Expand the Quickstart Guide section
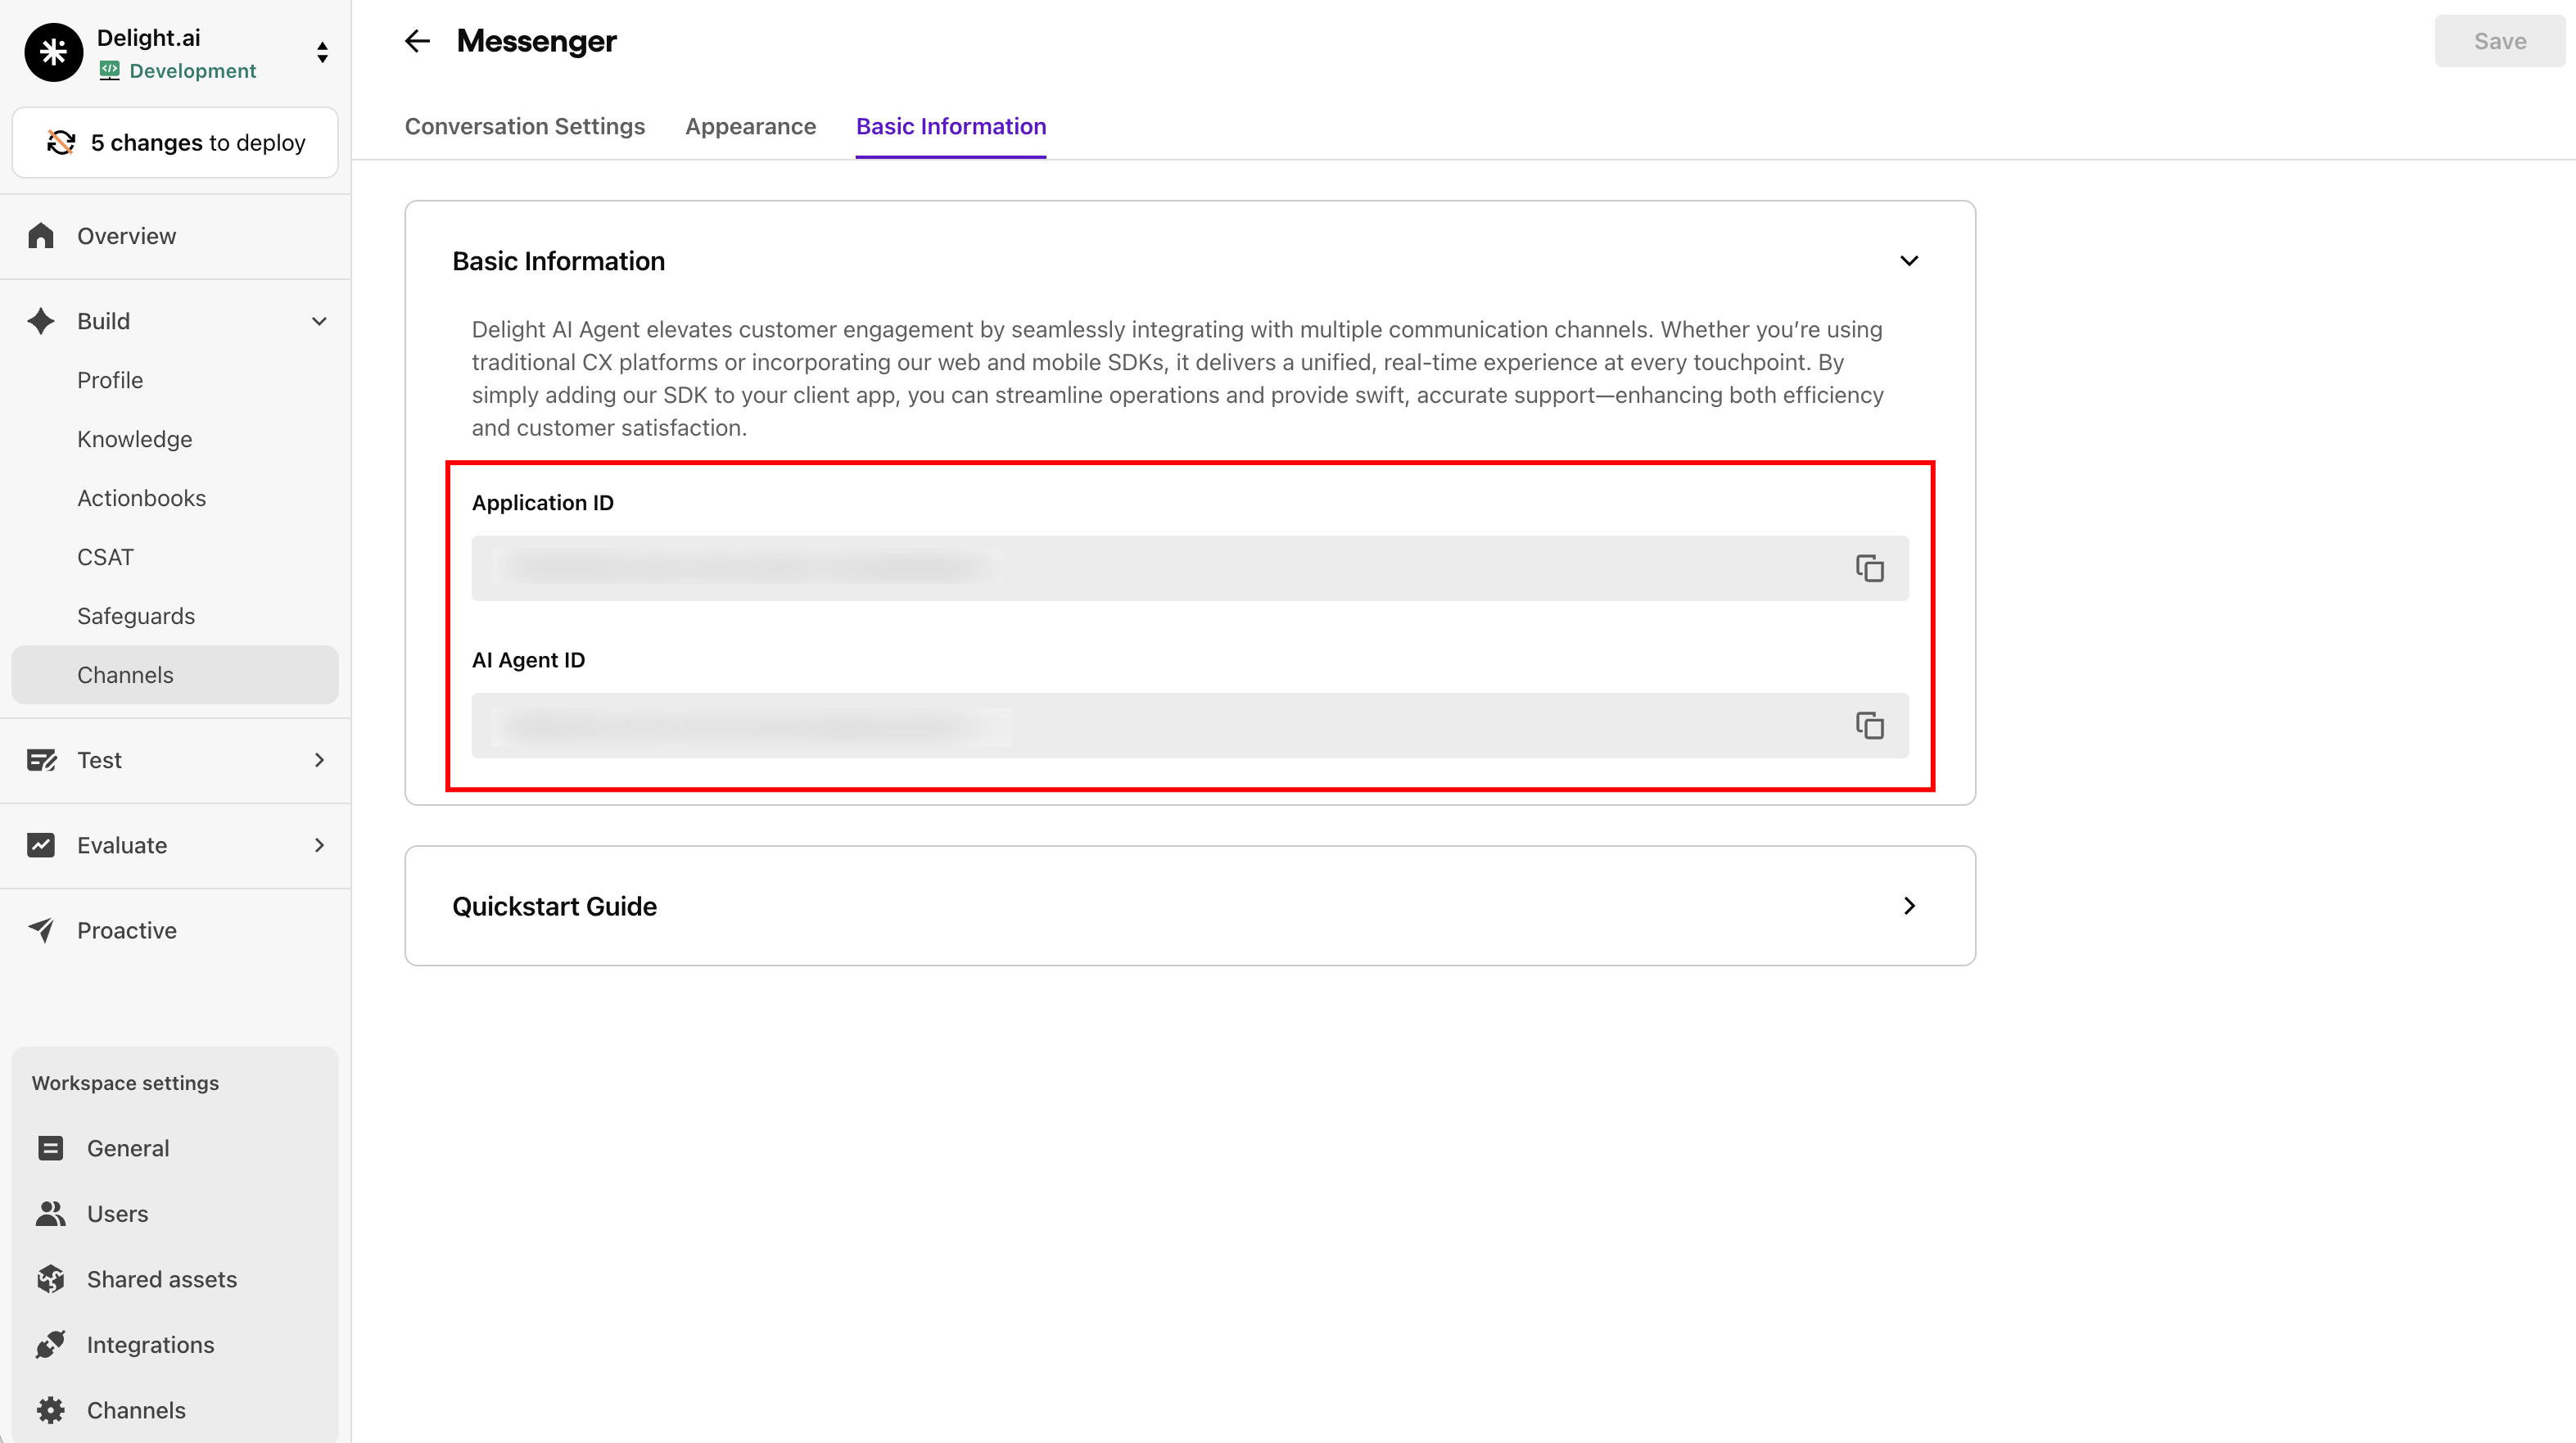Viewport: 2576px width, 1443px height. pyautogui.click(x=1908, y=906)
